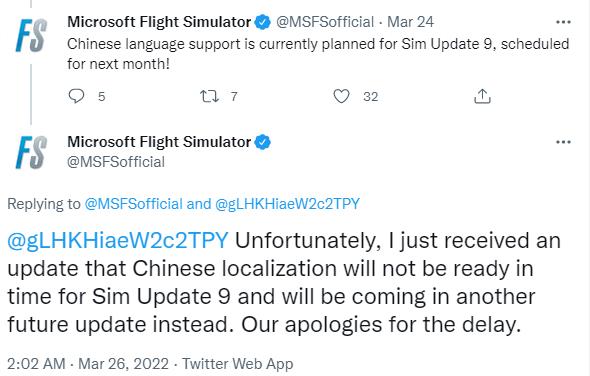Screen dimensions: 590x376
Task: Open @MSFSofficial handle next to Mar 24
Action: click(325, 22)
